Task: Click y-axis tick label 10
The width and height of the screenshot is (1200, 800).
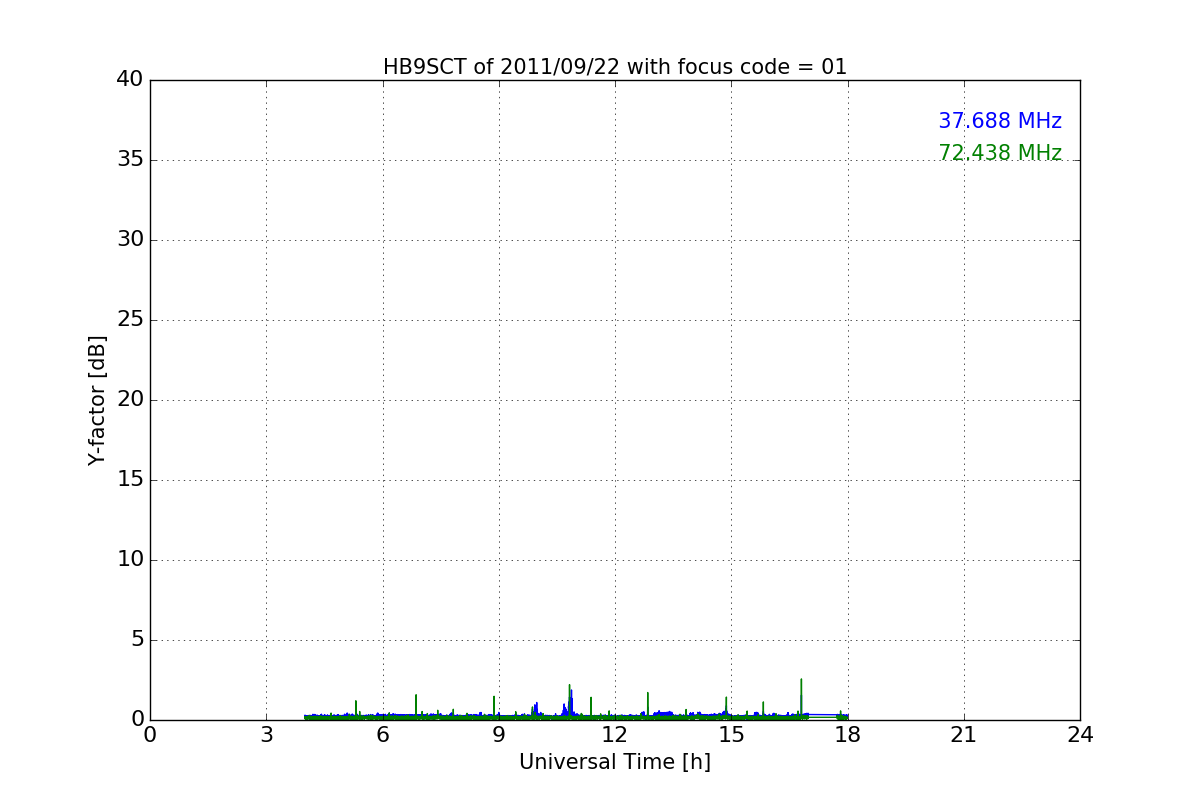Action: click(130, 560)
